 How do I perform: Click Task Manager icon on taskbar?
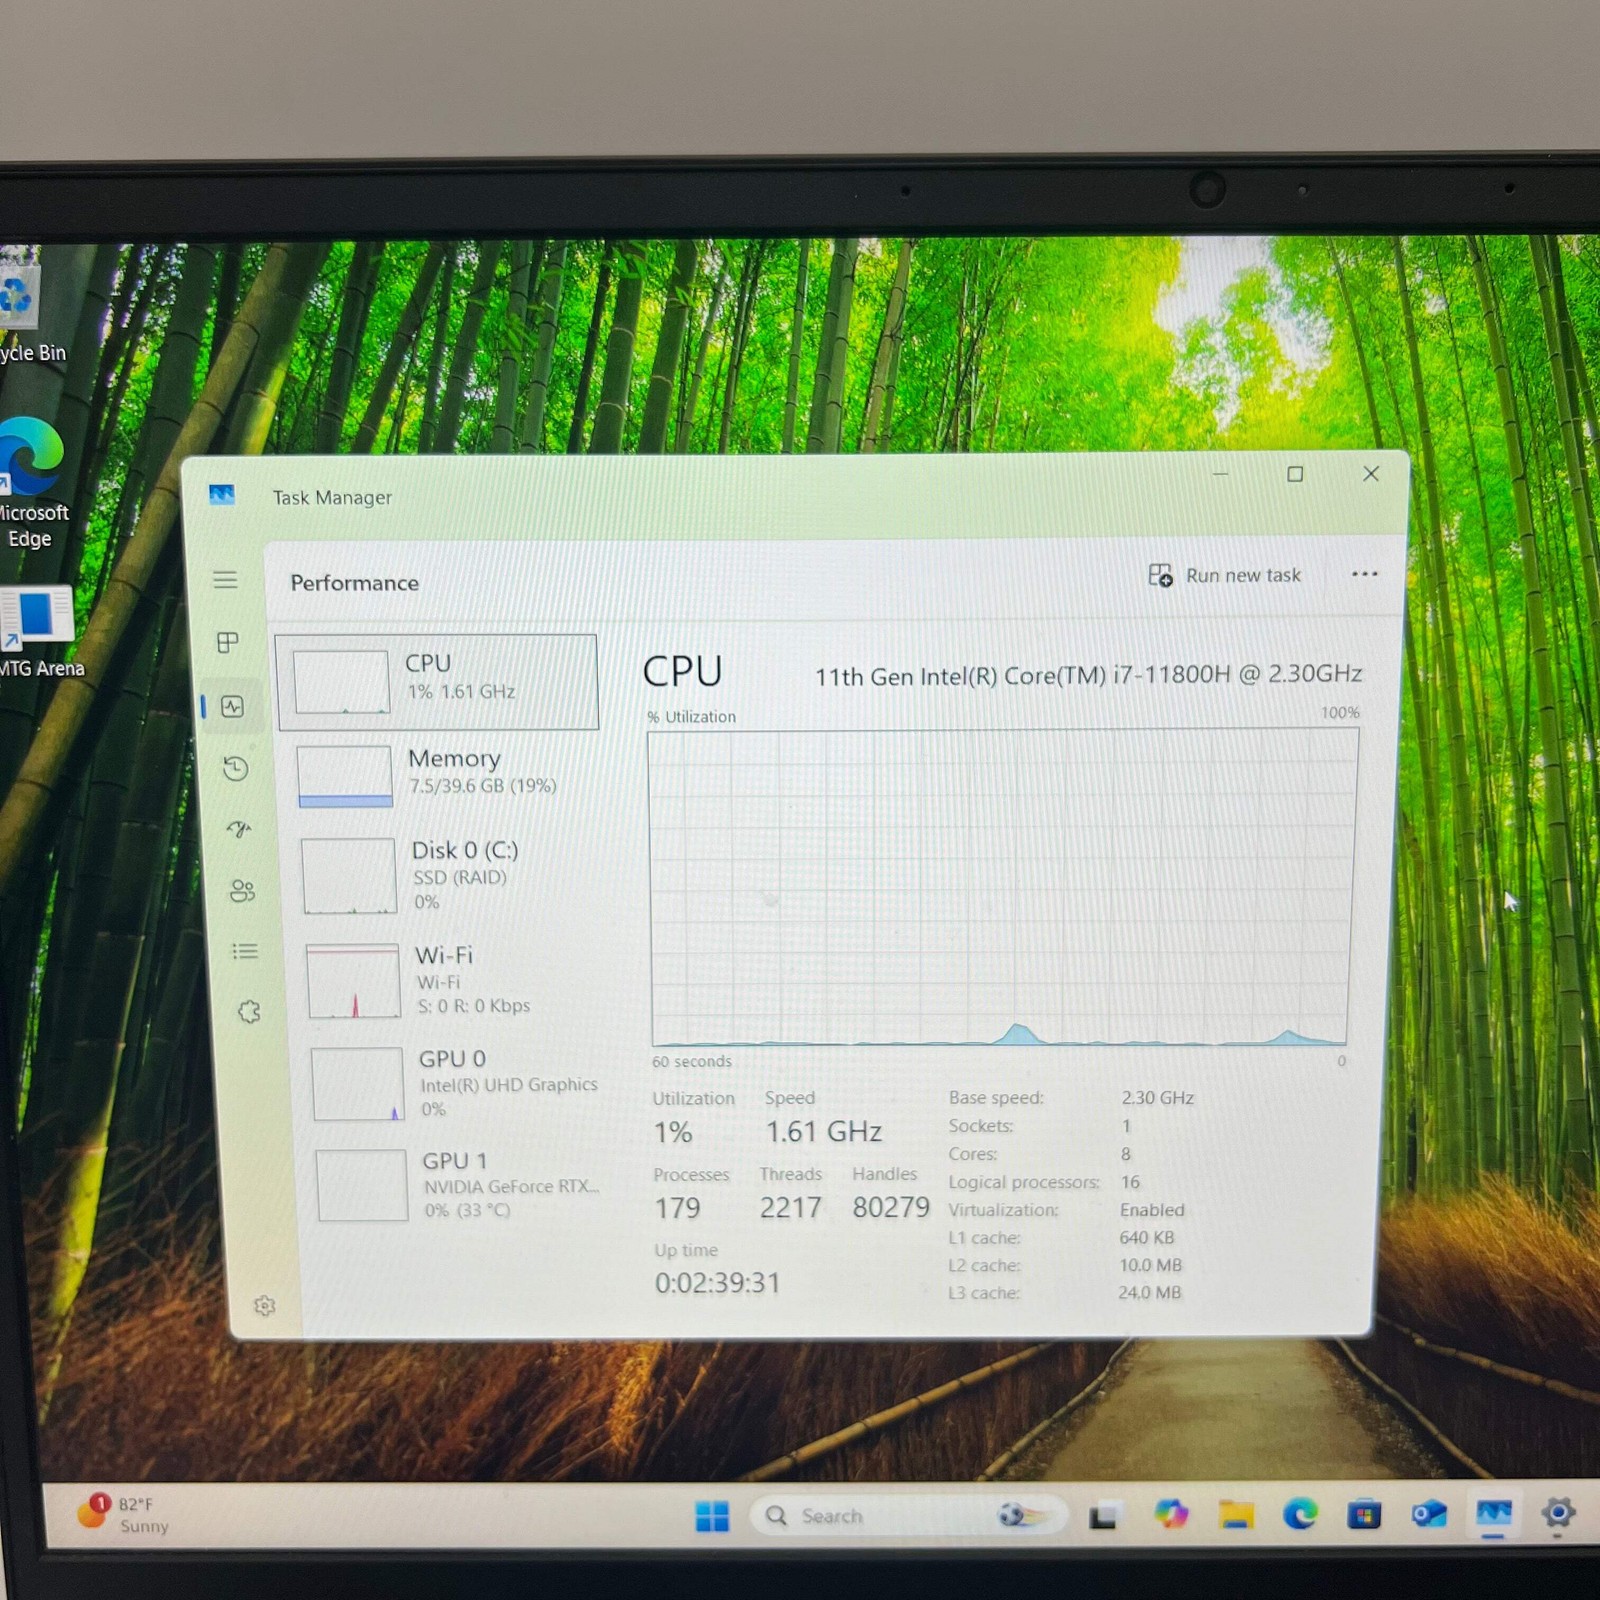point(1494,1514)
